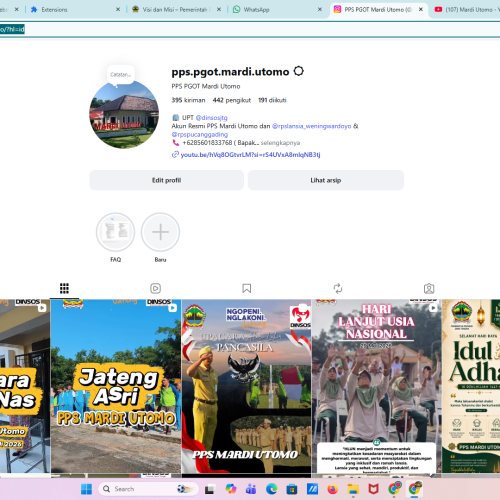Open the Hari Lanjut Usia Nasional post
The width and height of the screenshot is (500, 500).
click(377, 386)
